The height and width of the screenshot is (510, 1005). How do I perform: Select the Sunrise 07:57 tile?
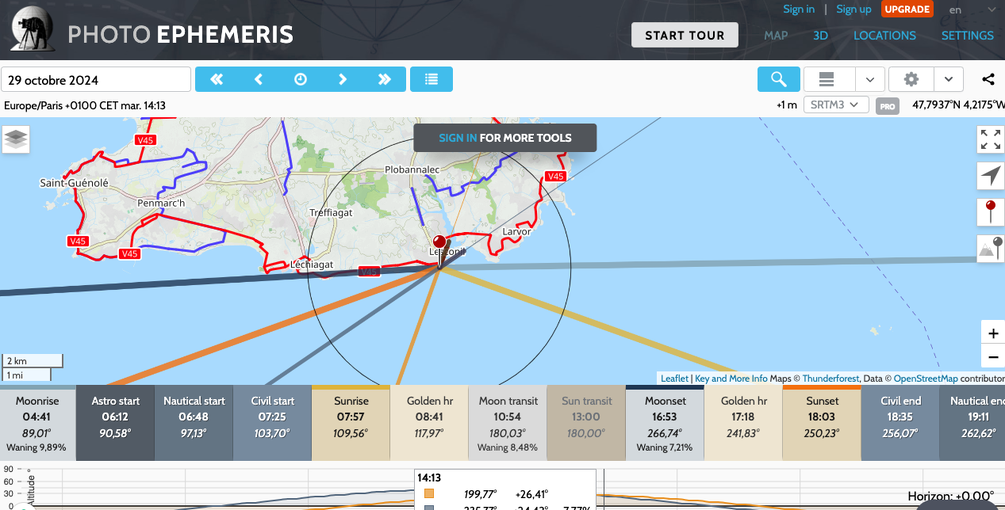pos(351,423)
